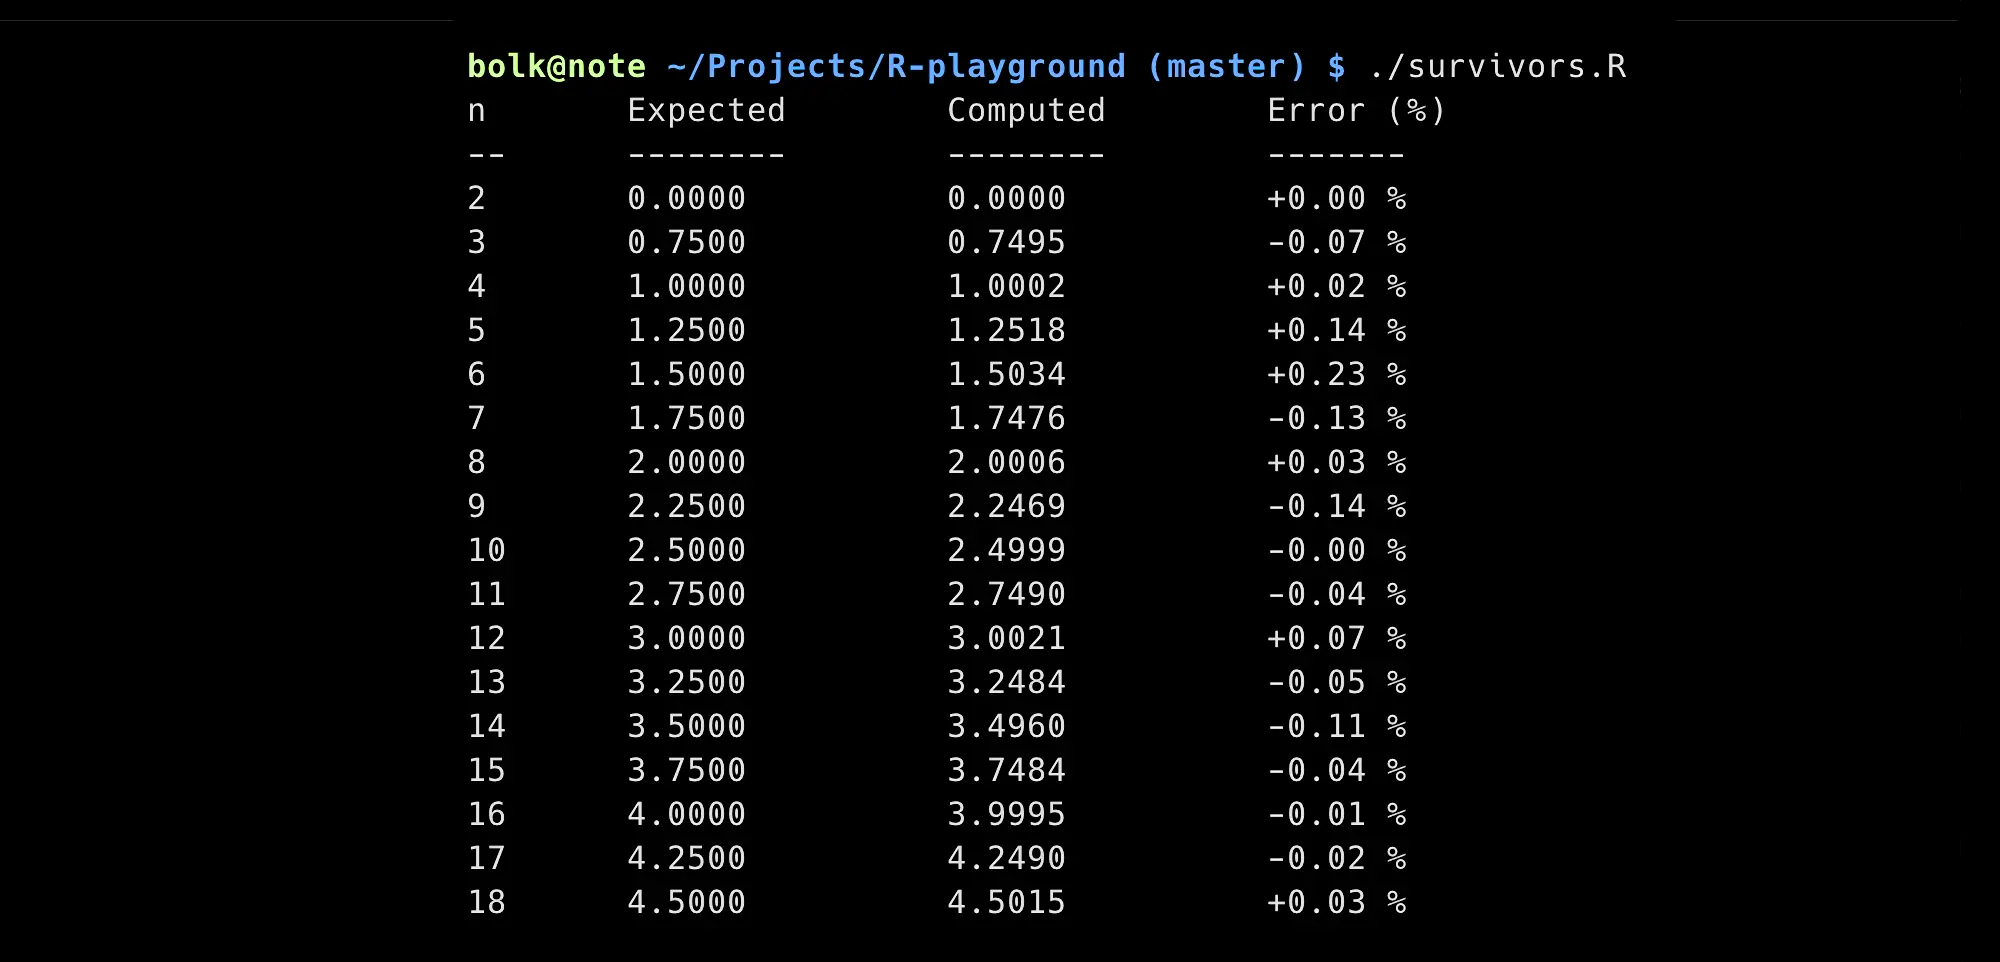Click the bolk@note prompt username

tap(557, 67)
